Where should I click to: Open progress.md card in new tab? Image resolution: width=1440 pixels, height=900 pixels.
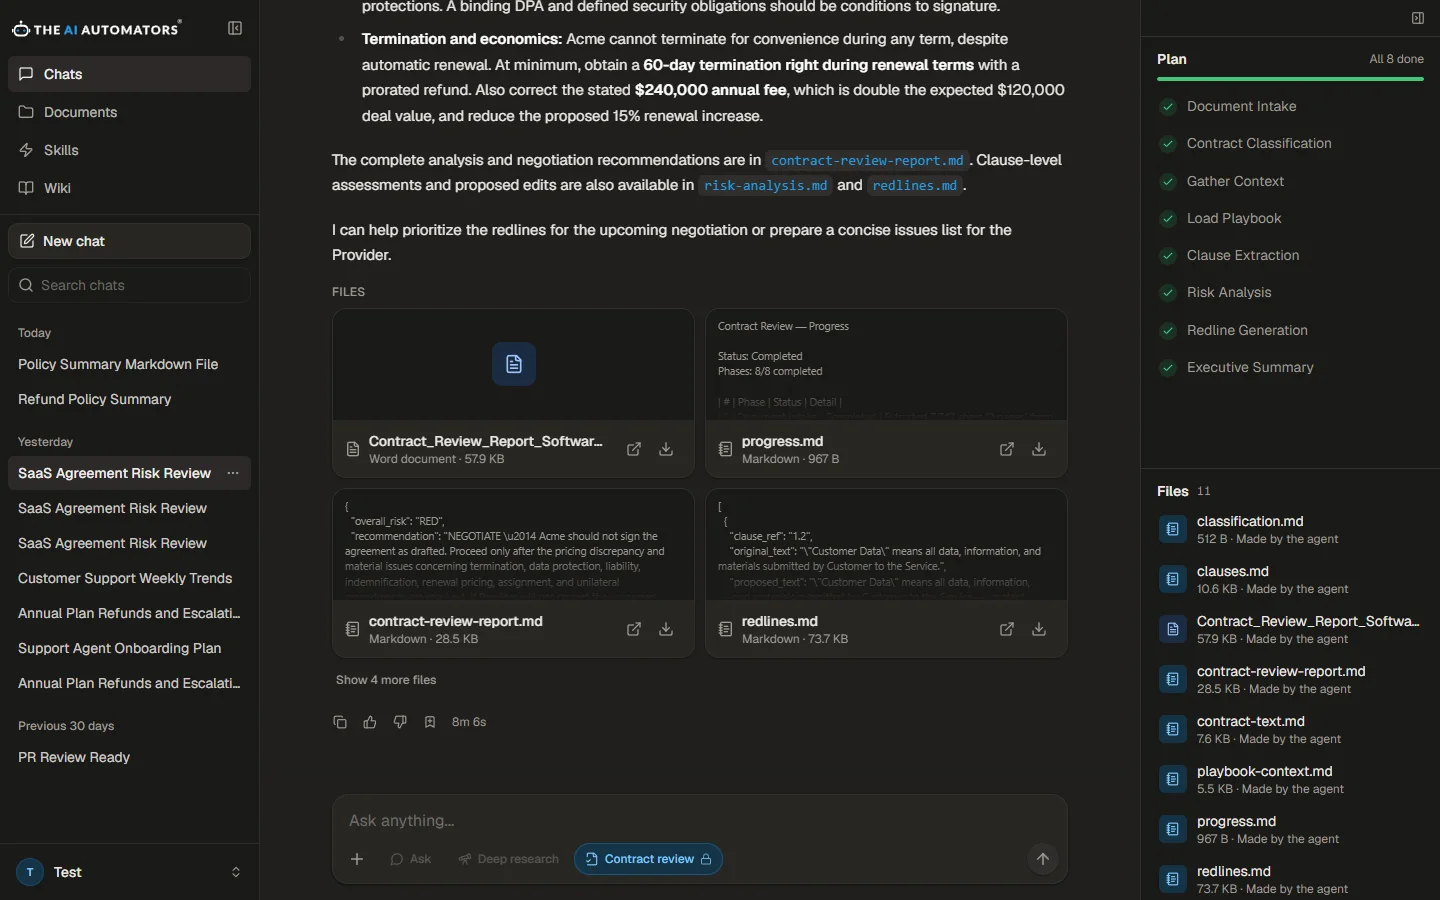pyautogui.click(x=1007, y=450)
